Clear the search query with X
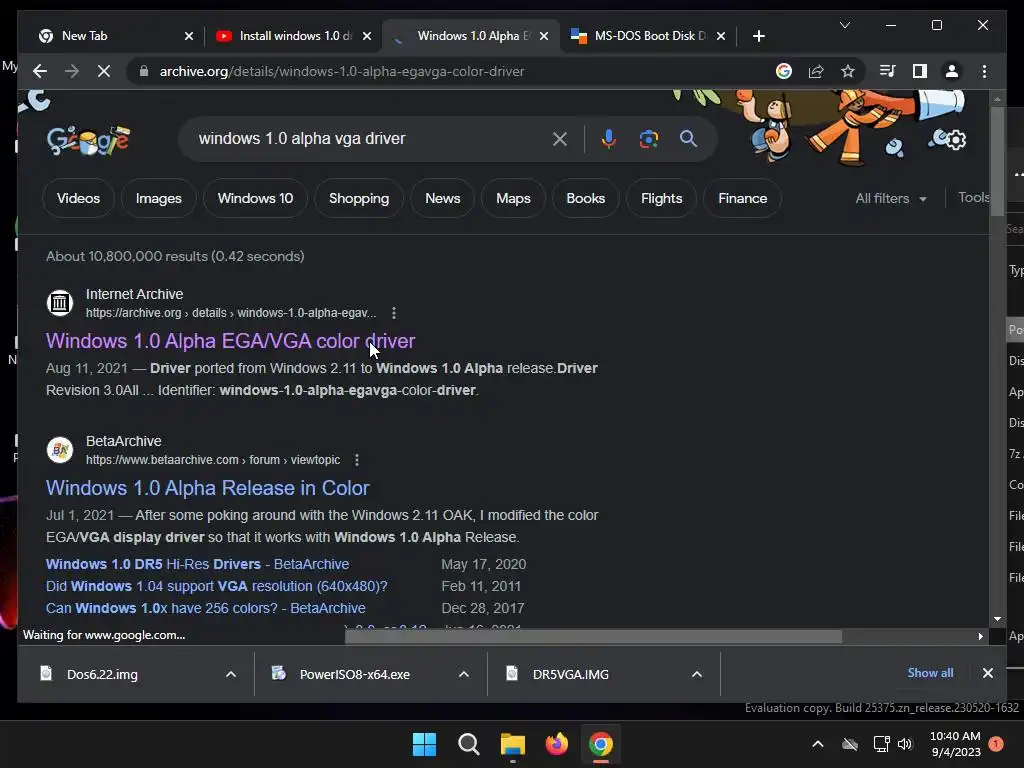The height and width of the screenshot is (768, 1024). pyautogui.click(x=560, y=138)
